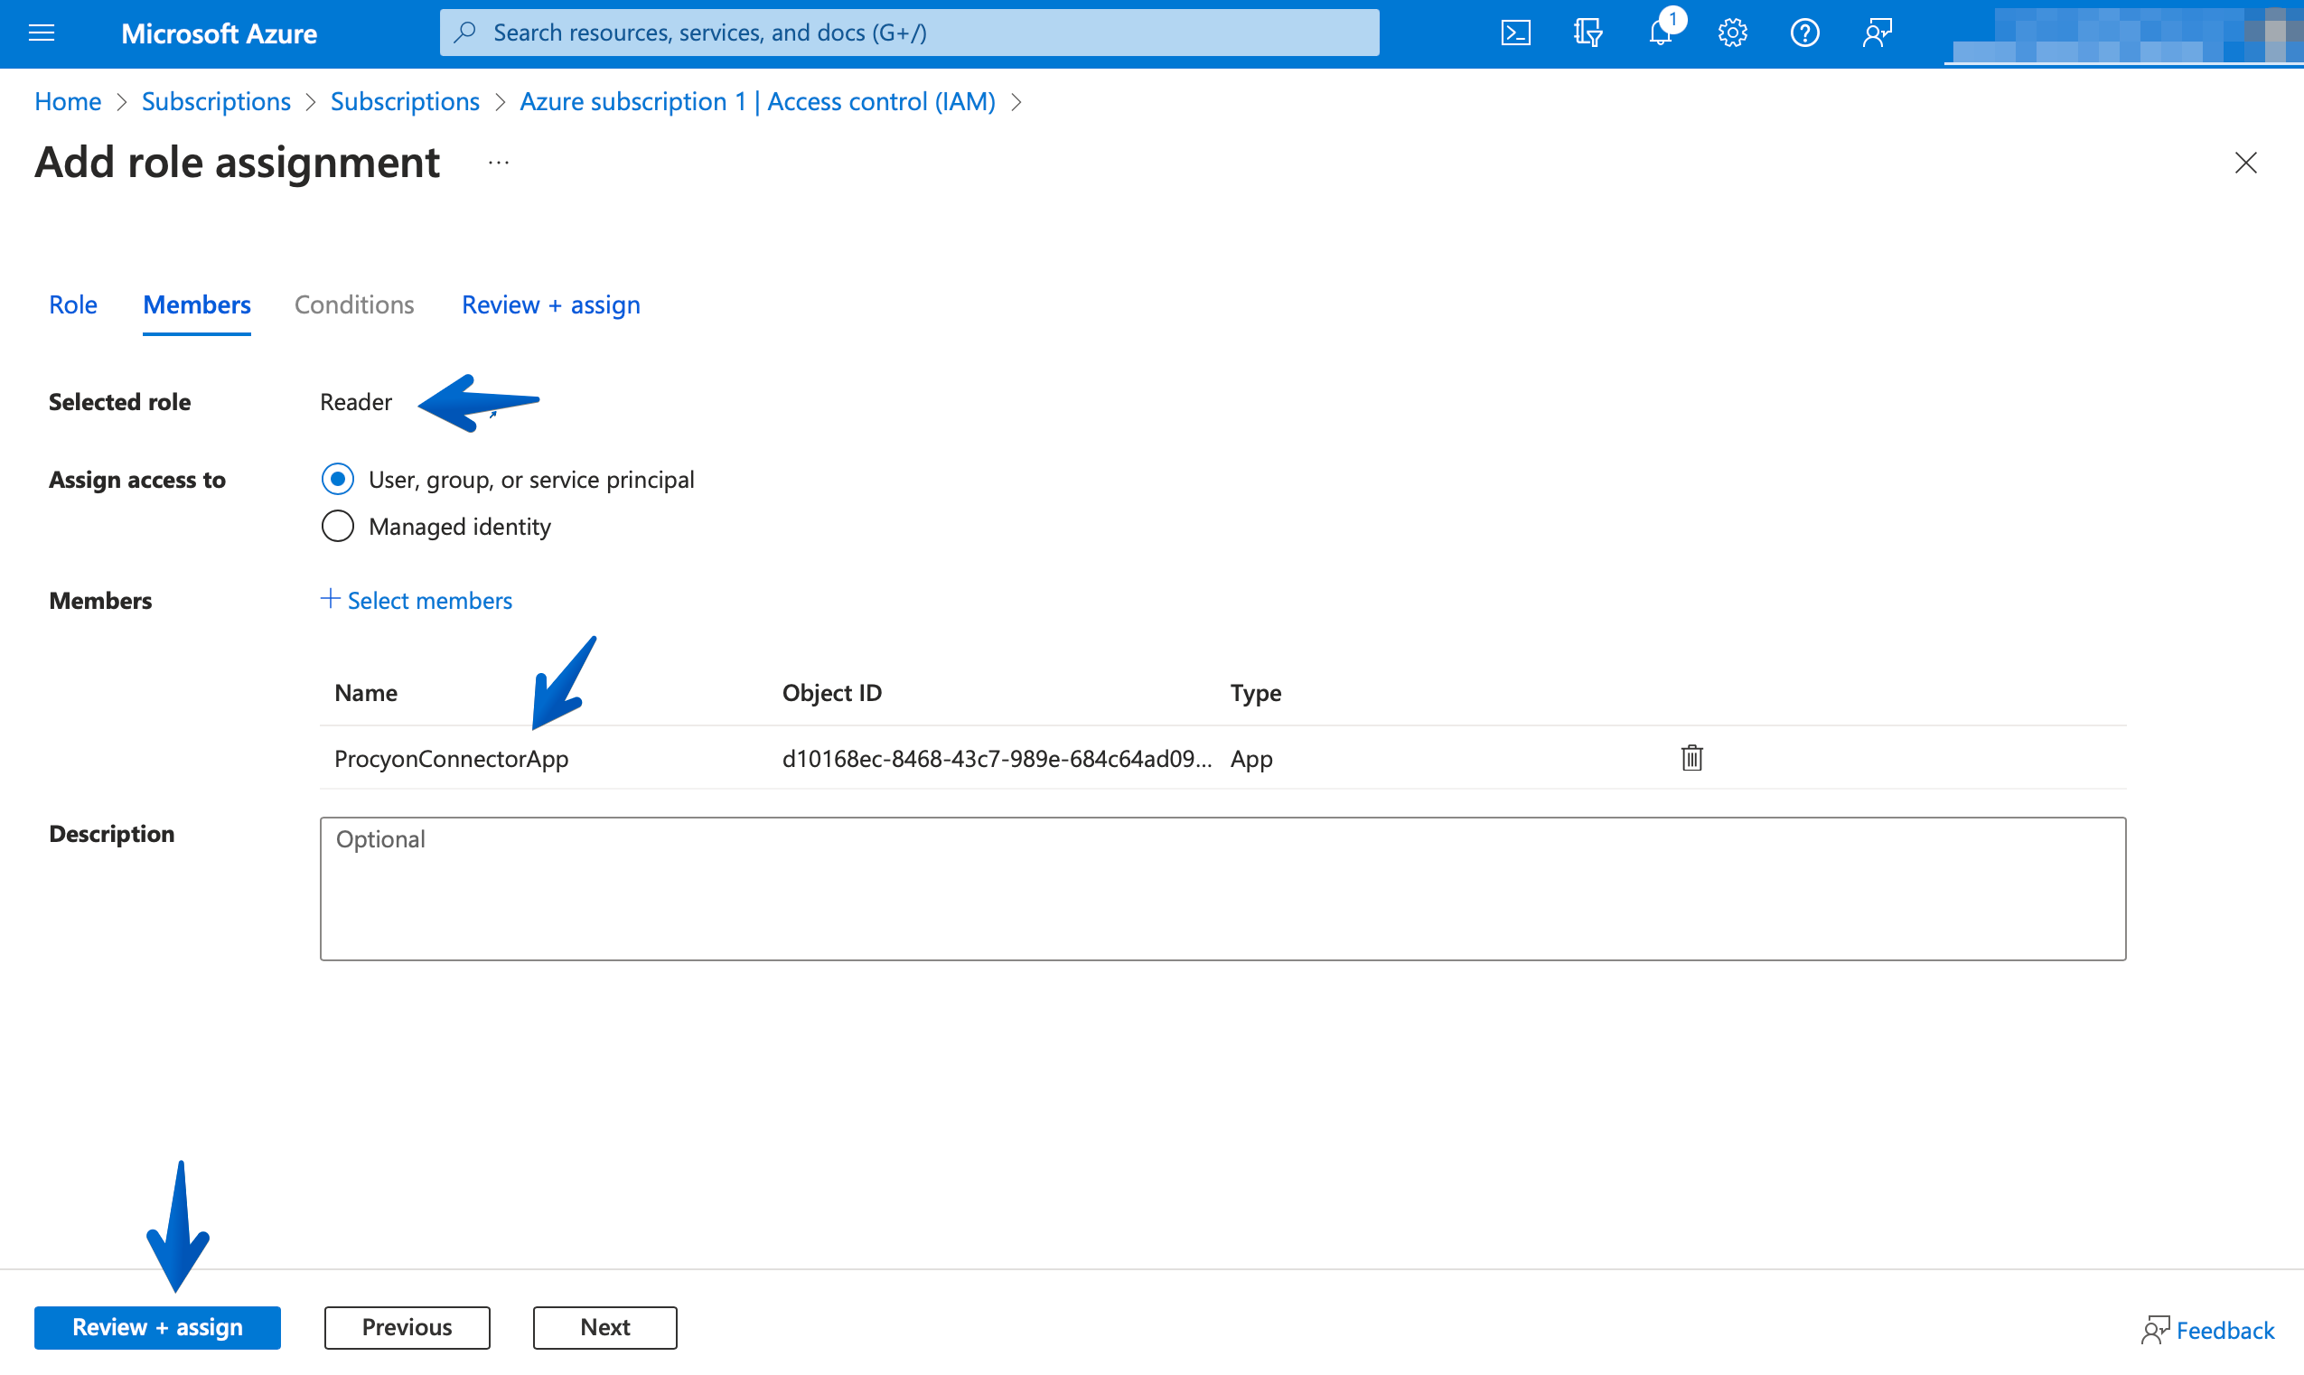This screenshot has height=1375, width=2304.
Task: Open the Help and support panel
Action: point(1804,32)
